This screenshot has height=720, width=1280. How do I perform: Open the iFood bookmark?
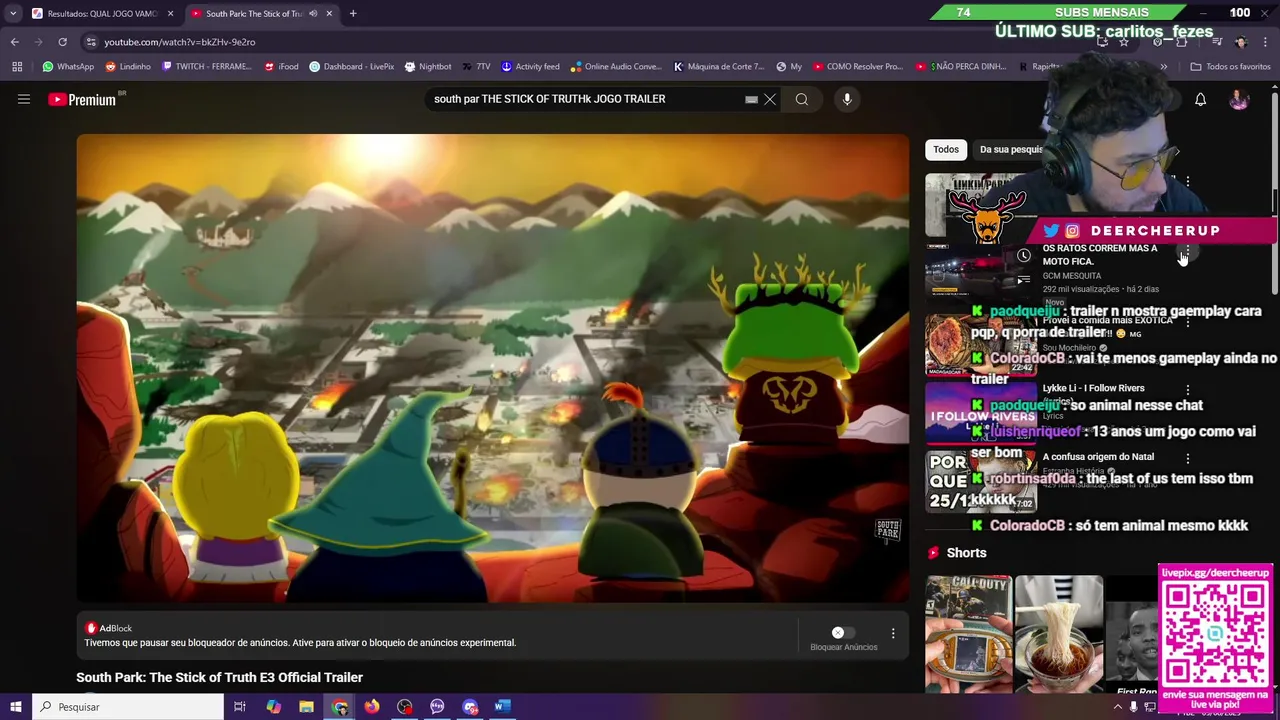[282, 67]
